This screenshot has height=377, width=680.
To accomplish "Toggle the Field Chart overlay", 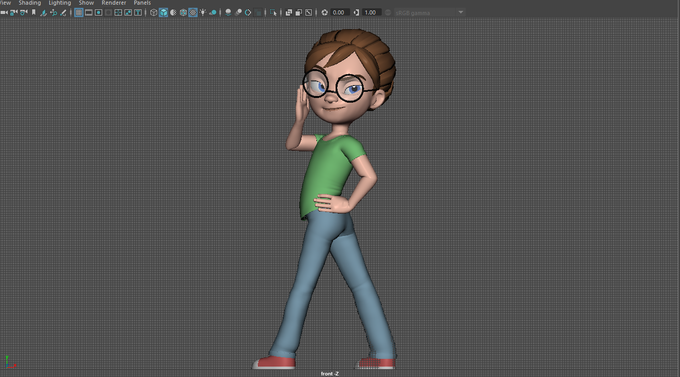I will (x=118, y=13).
